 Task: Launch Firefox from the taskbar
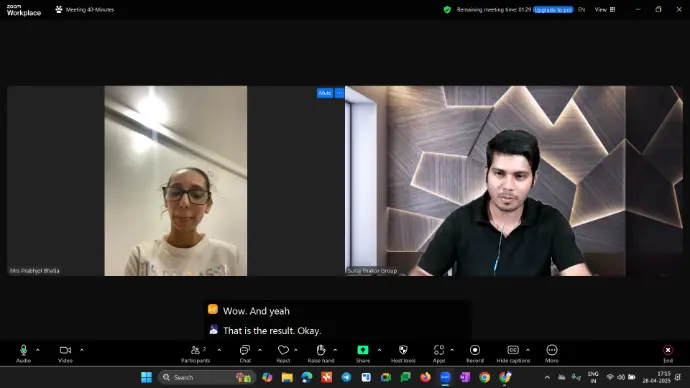[425, 377]
